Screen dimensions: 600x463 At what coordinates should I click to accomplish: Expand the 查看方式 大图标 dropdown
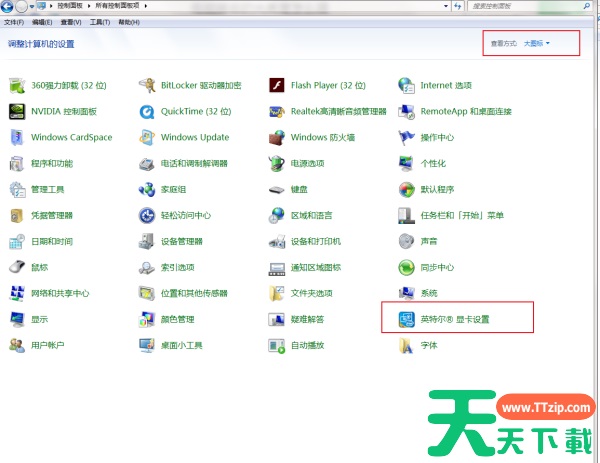point(537,44)
